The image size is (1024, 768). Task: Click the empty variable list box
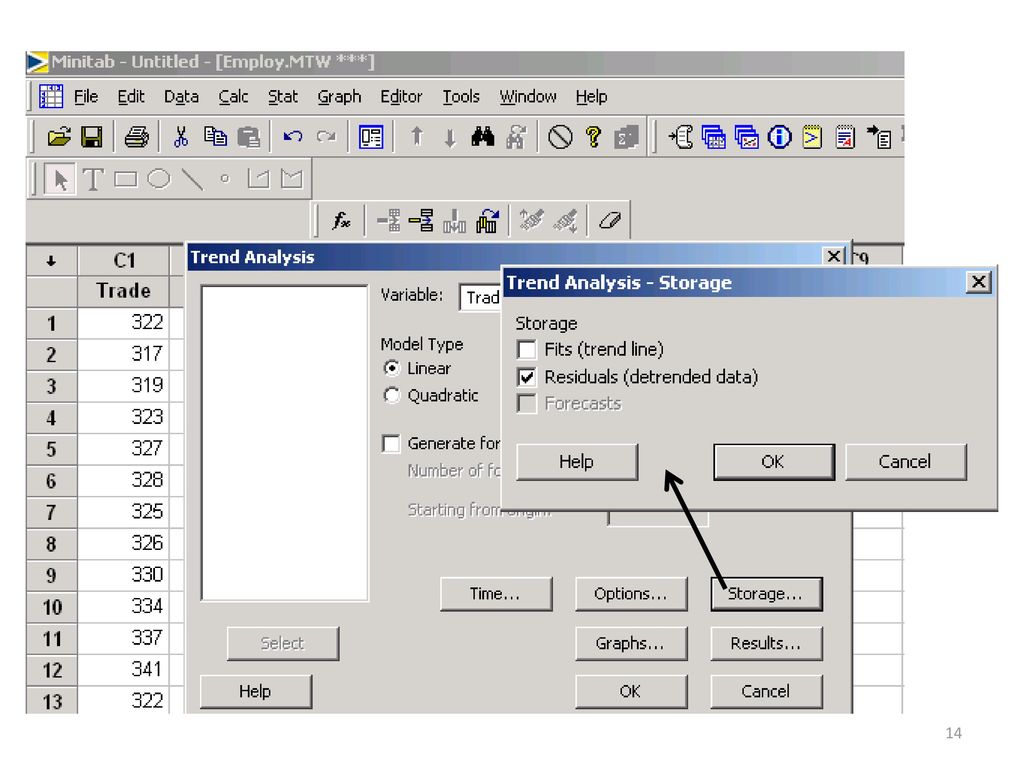tap(285, 443)
